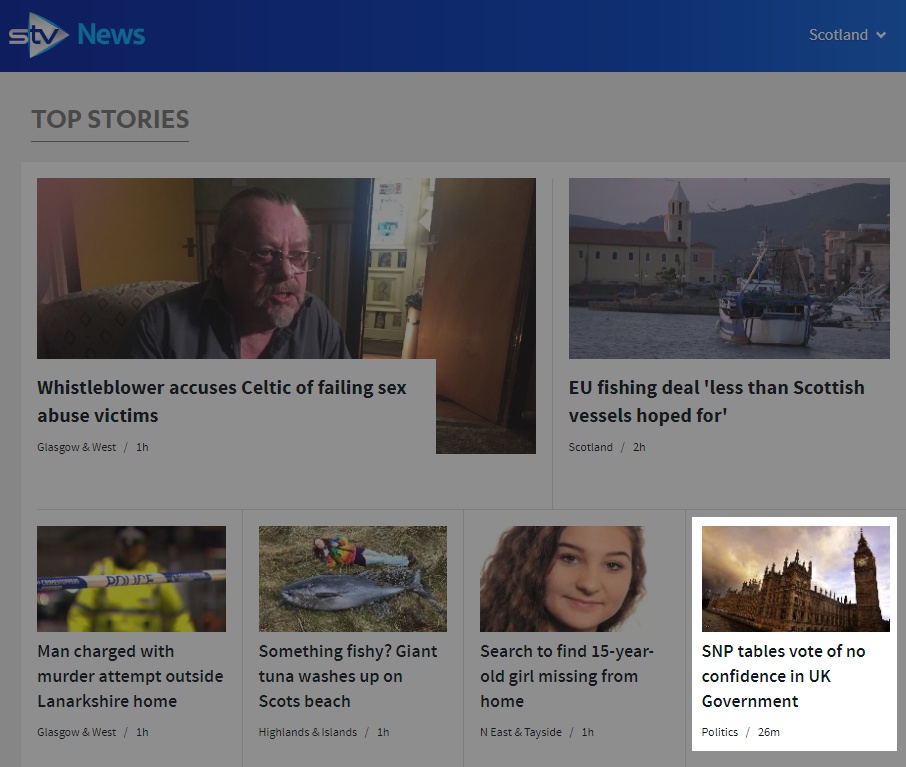
Task: Click the fishing harbour photo thumbnail
Action: [x=729, y=268]
